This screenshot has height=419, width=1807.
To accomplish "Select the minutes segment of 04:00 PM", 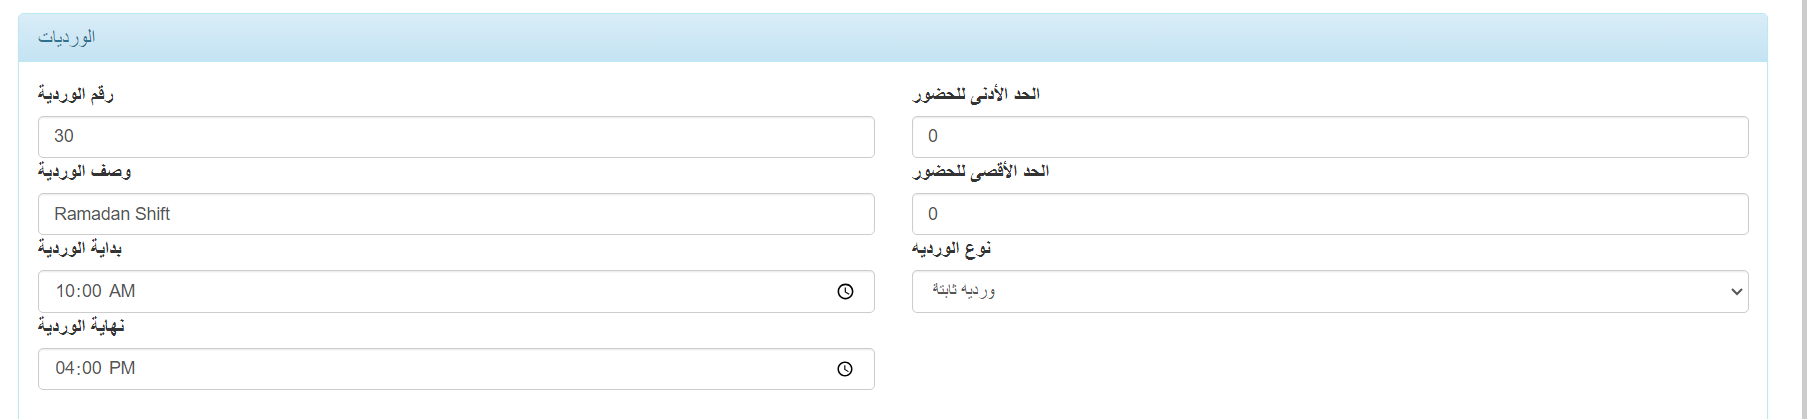I will [92, 369].
